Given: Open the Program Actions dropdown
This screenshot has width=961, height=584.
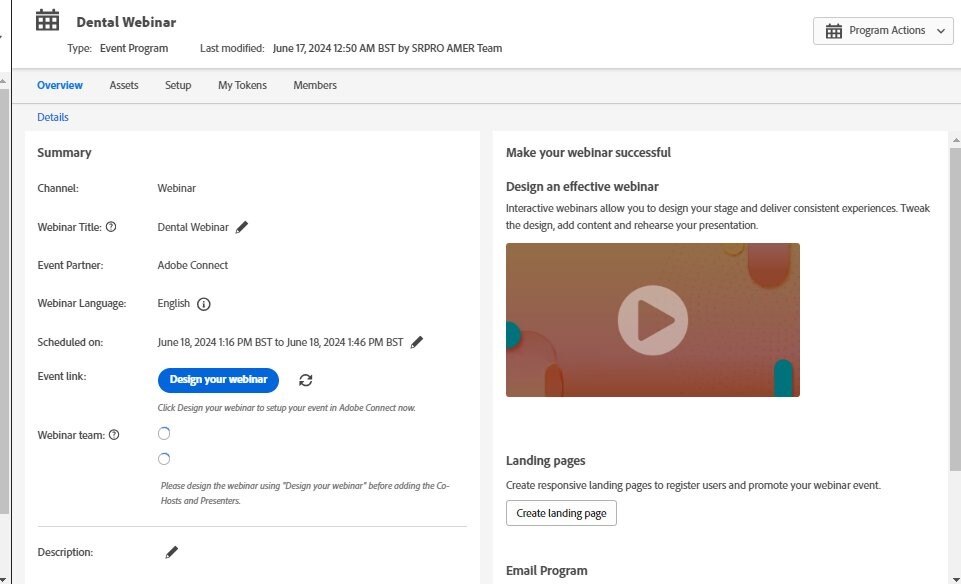Looking at the screenshot, I should tap(883, 31).
